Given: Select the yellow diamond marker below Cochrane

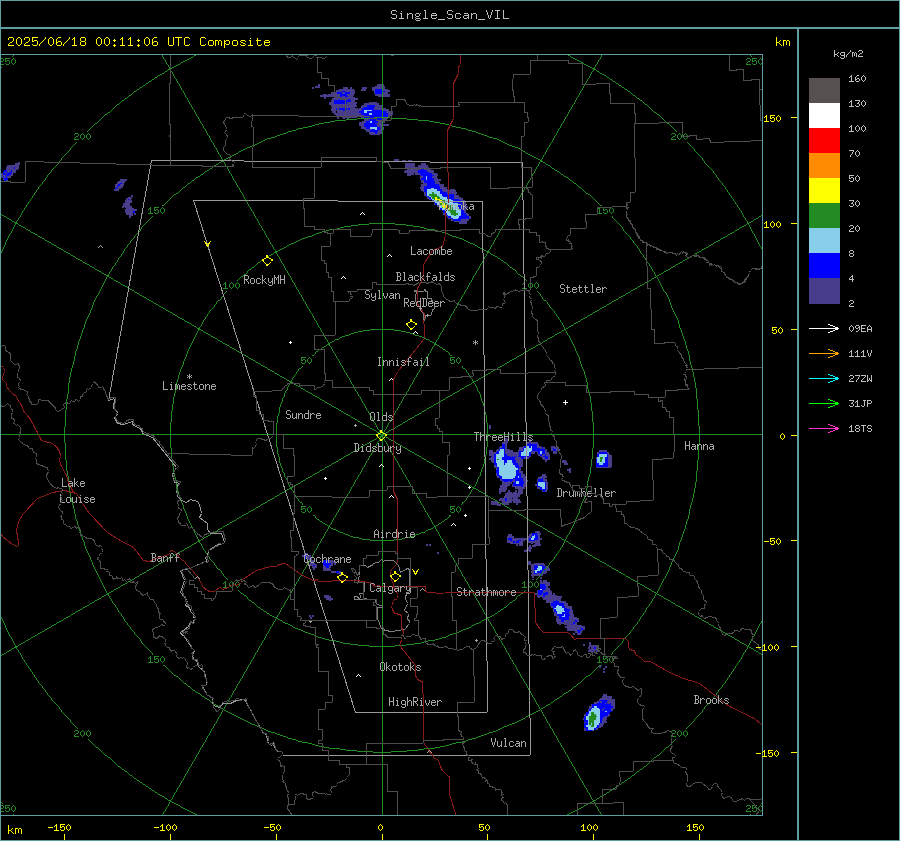Looking at the screenshot, I should [342, 577].
